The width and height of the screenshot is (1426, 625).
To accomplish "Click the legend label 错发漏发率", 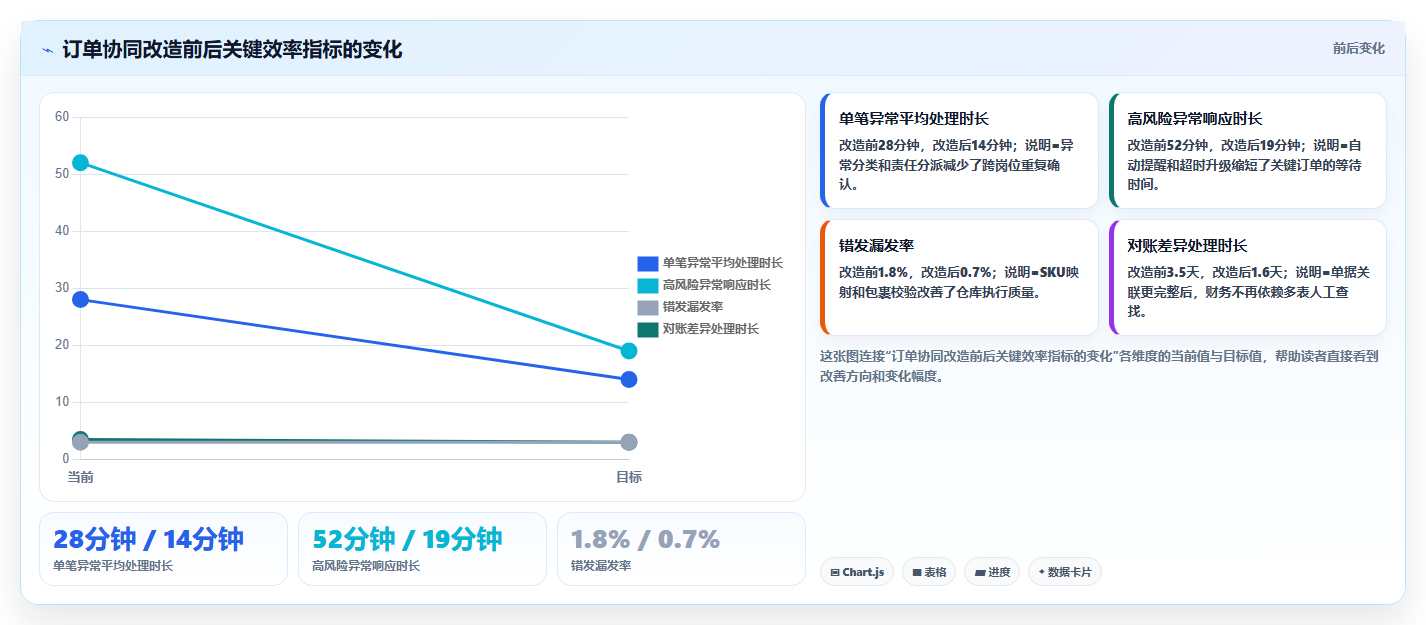I will [692, 307].
